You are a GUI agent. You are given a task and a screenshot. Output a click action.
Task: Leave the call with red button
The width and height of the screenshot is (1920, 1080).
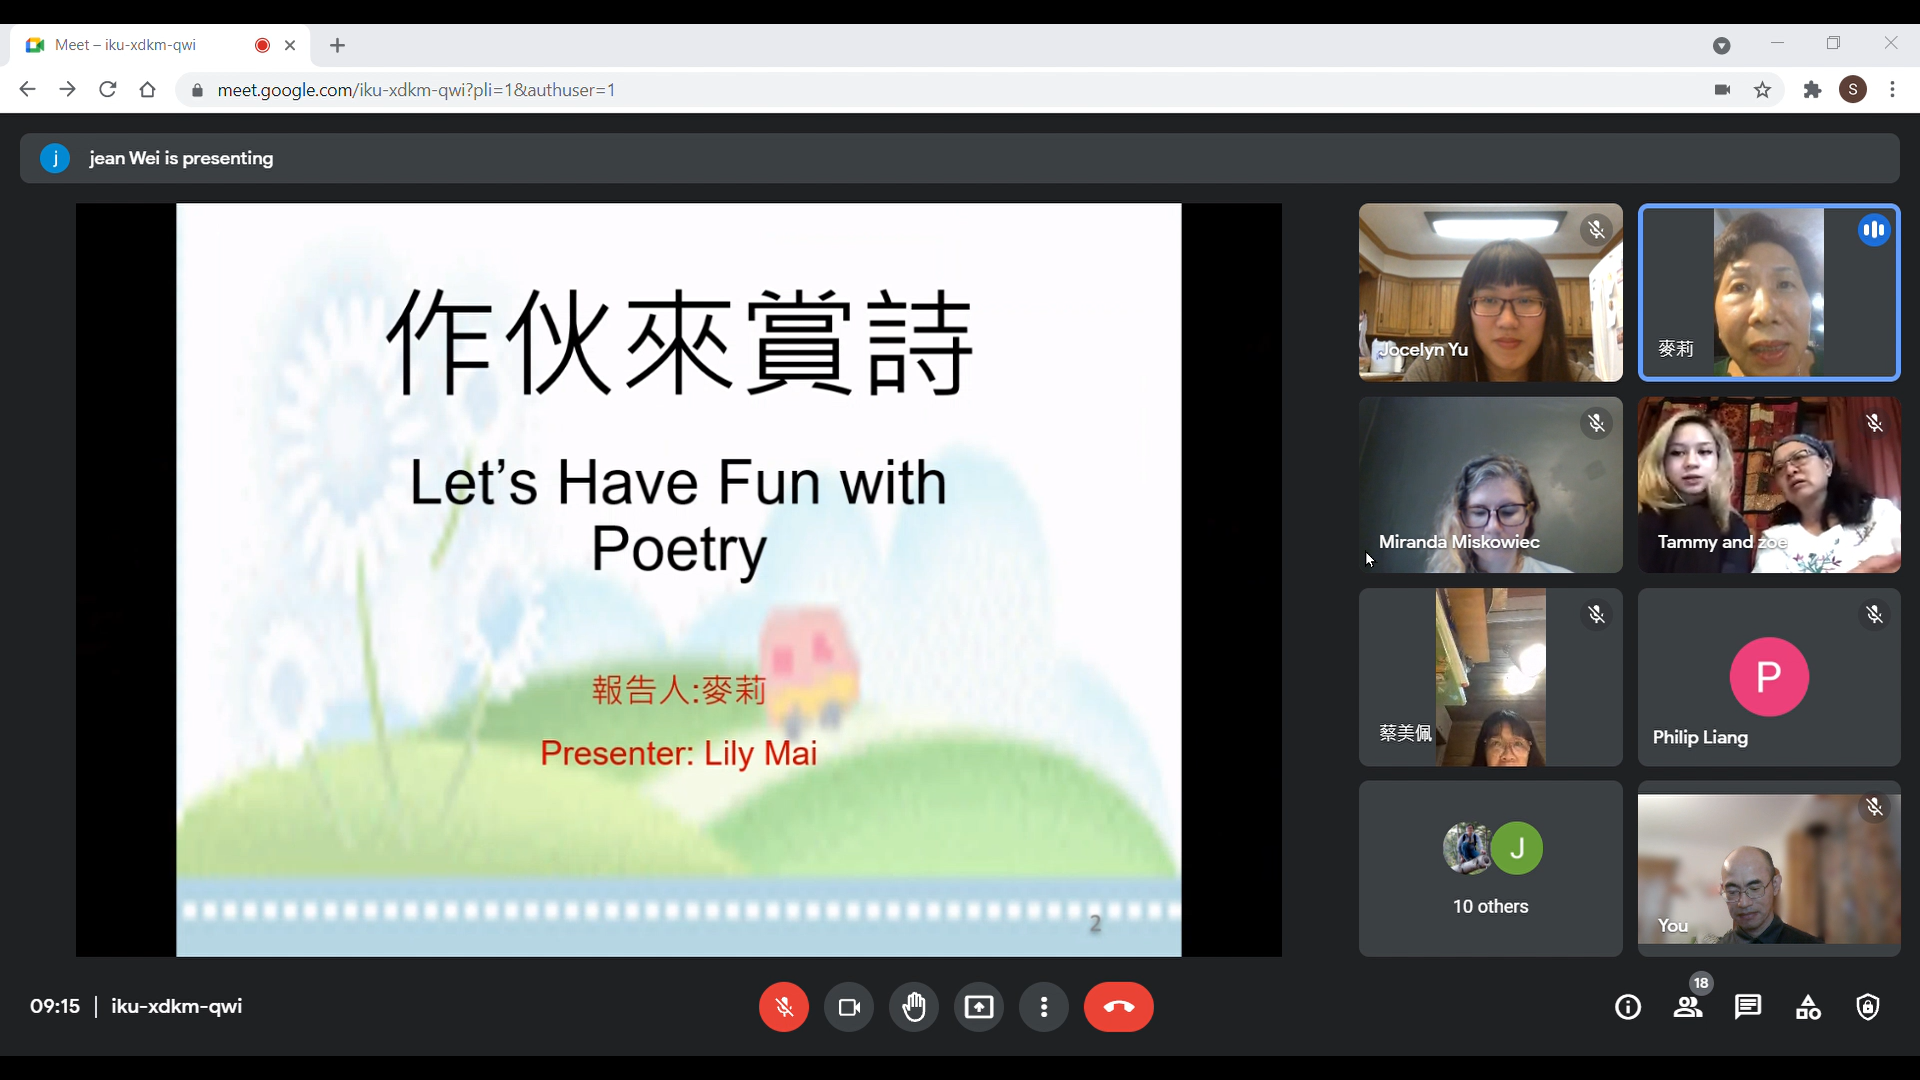(x=1118, y=1007)
